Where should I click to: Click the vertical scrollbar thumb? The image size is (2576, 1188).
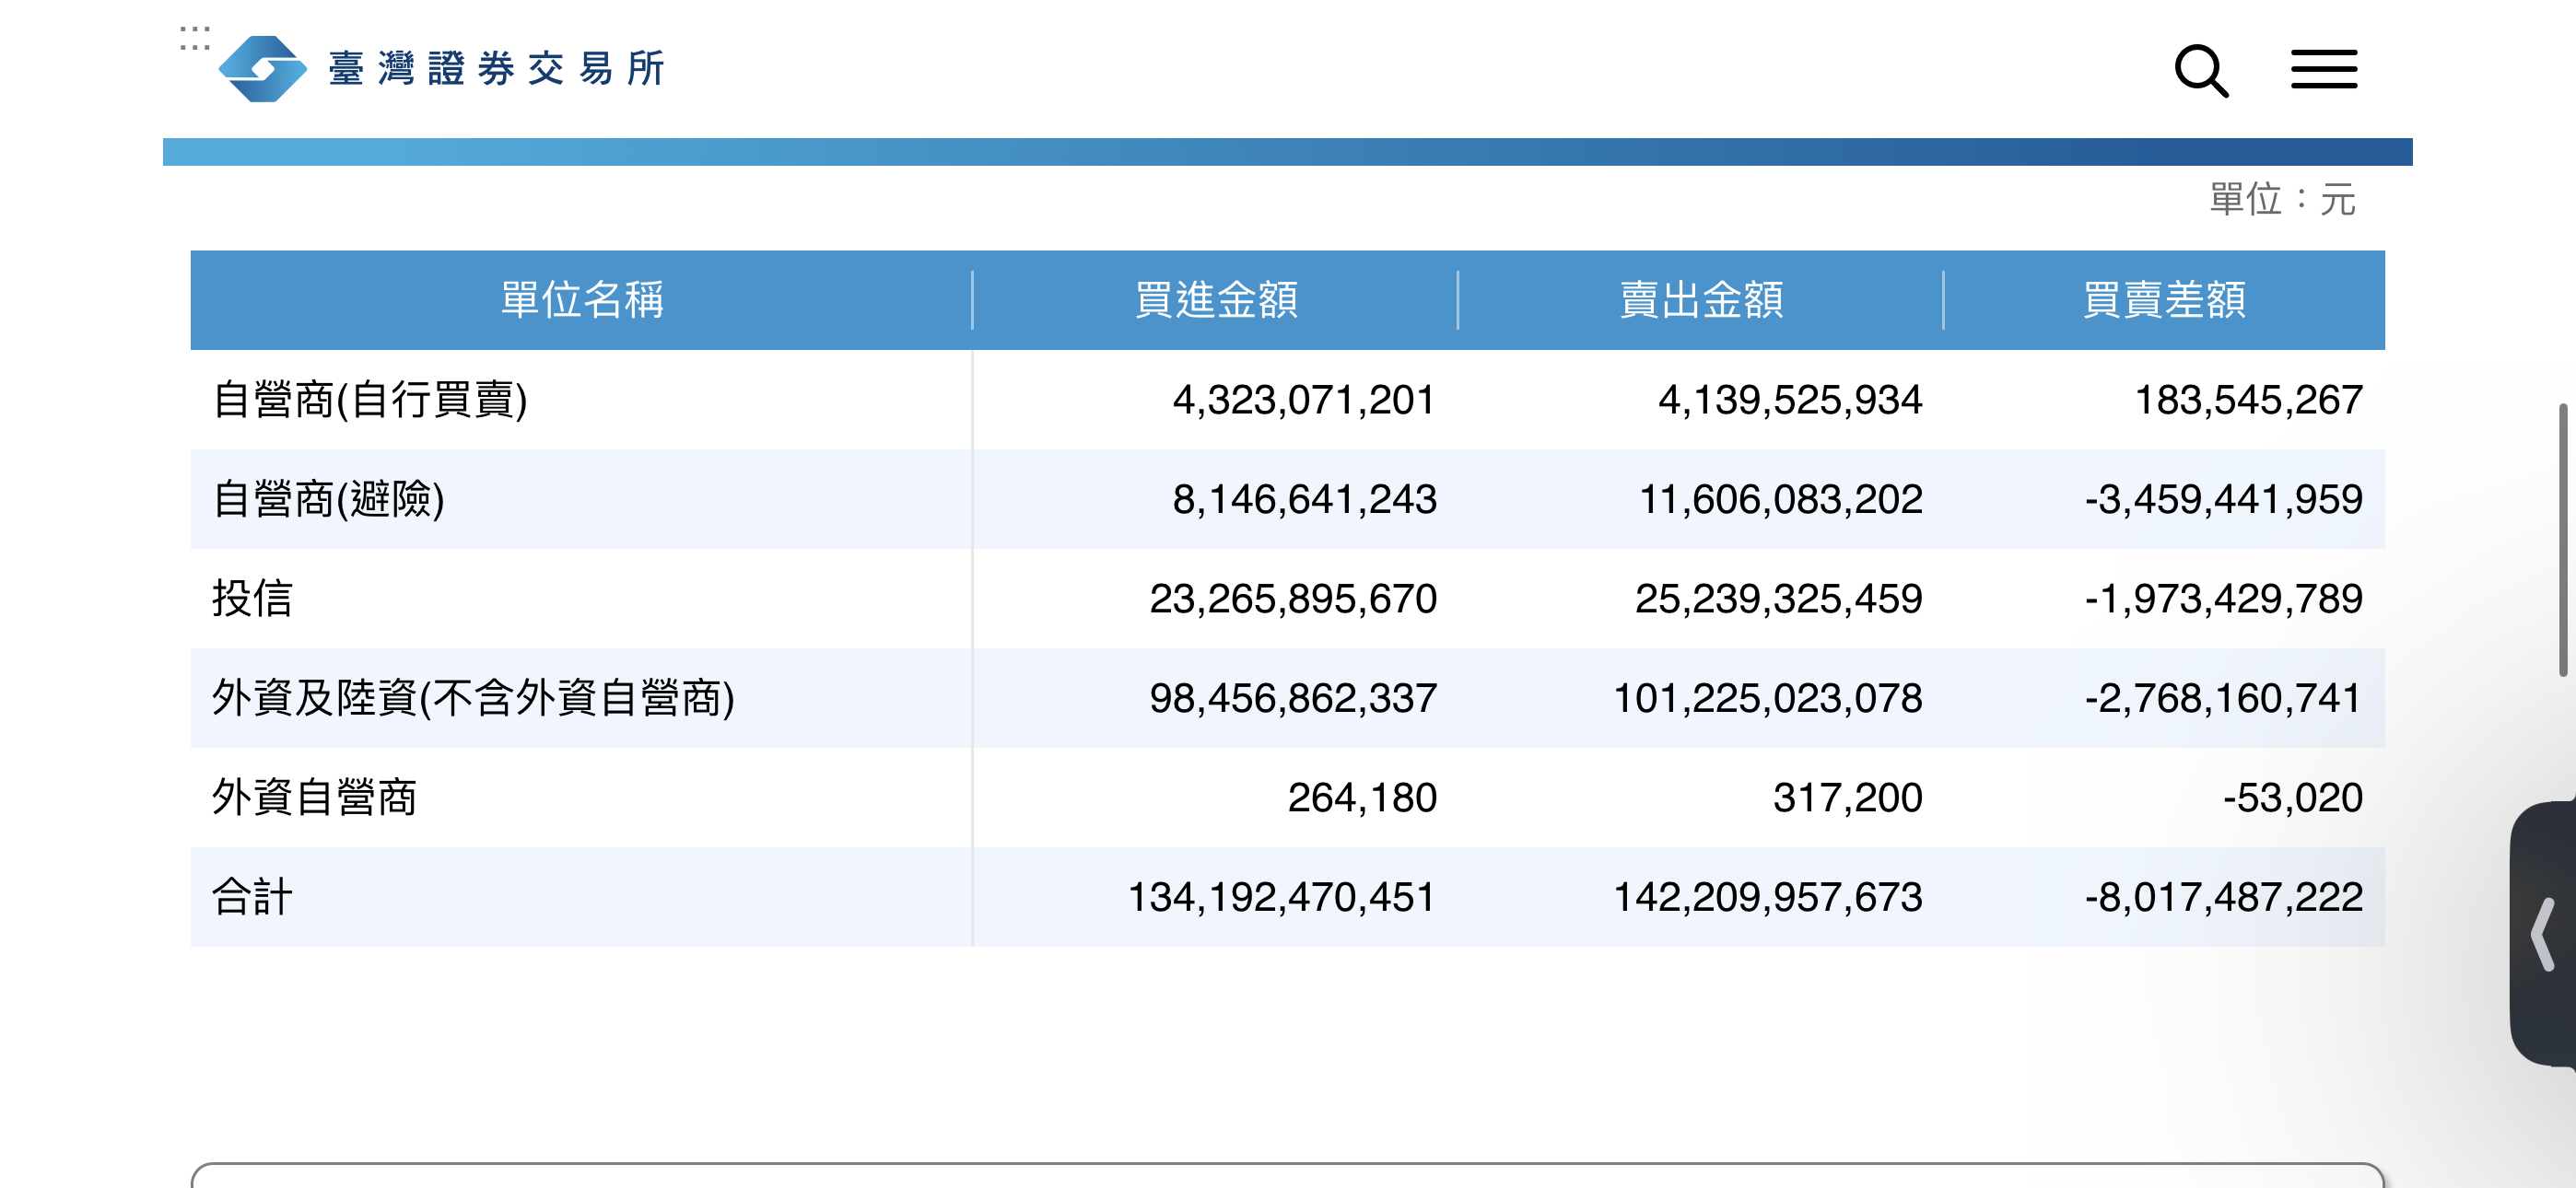coord(2563,540)
